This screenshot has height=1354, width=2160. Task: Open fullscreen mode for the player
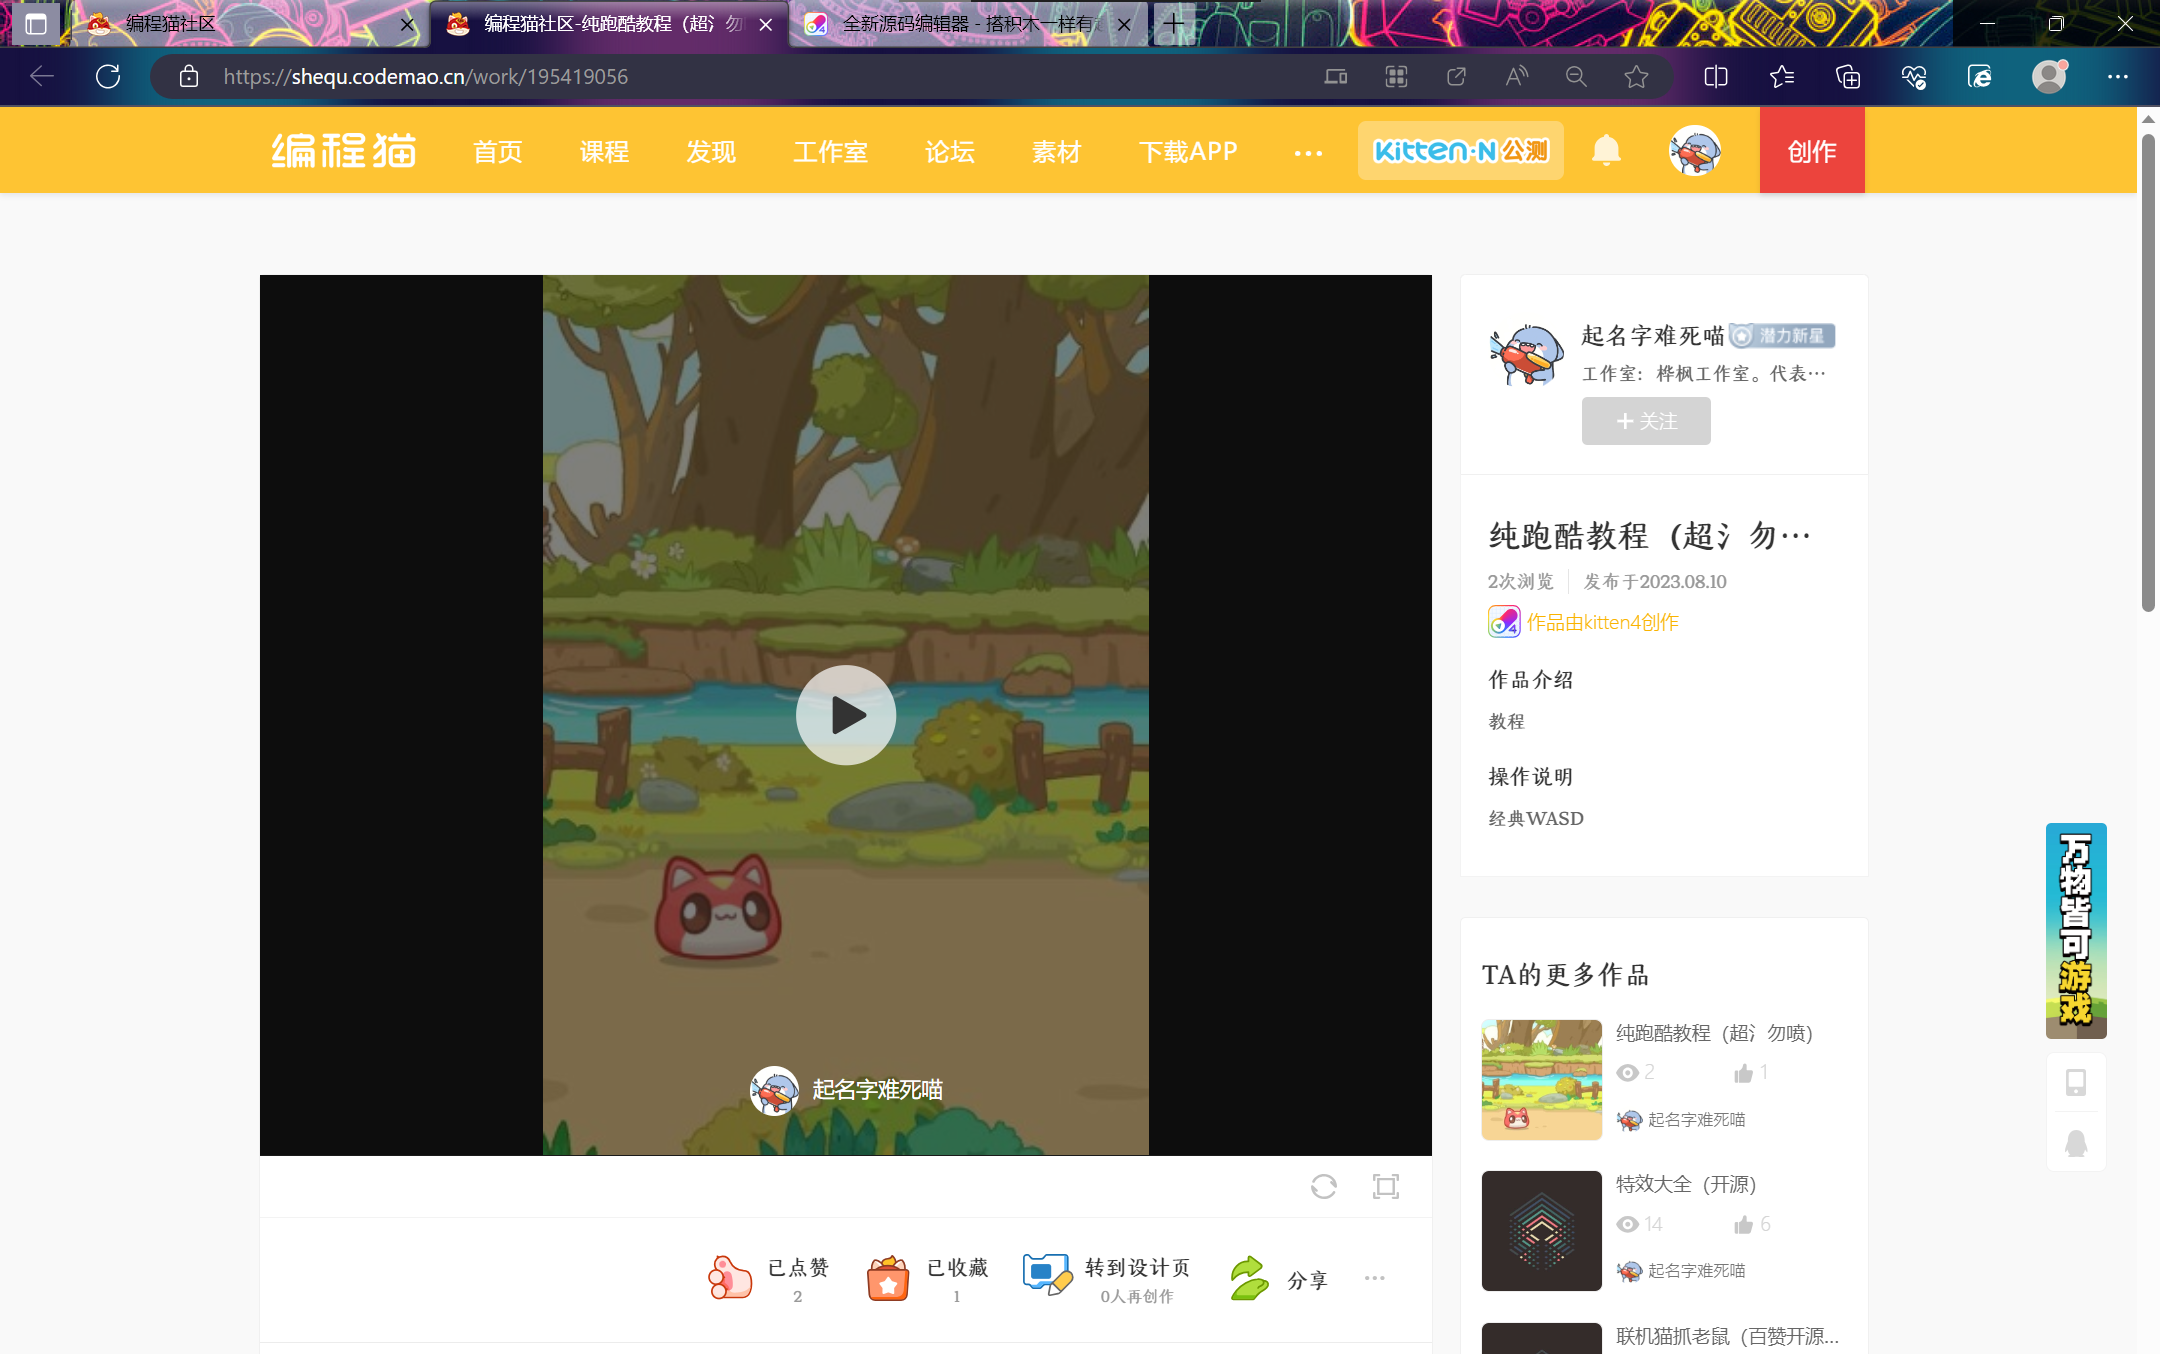(1386, 1186)
